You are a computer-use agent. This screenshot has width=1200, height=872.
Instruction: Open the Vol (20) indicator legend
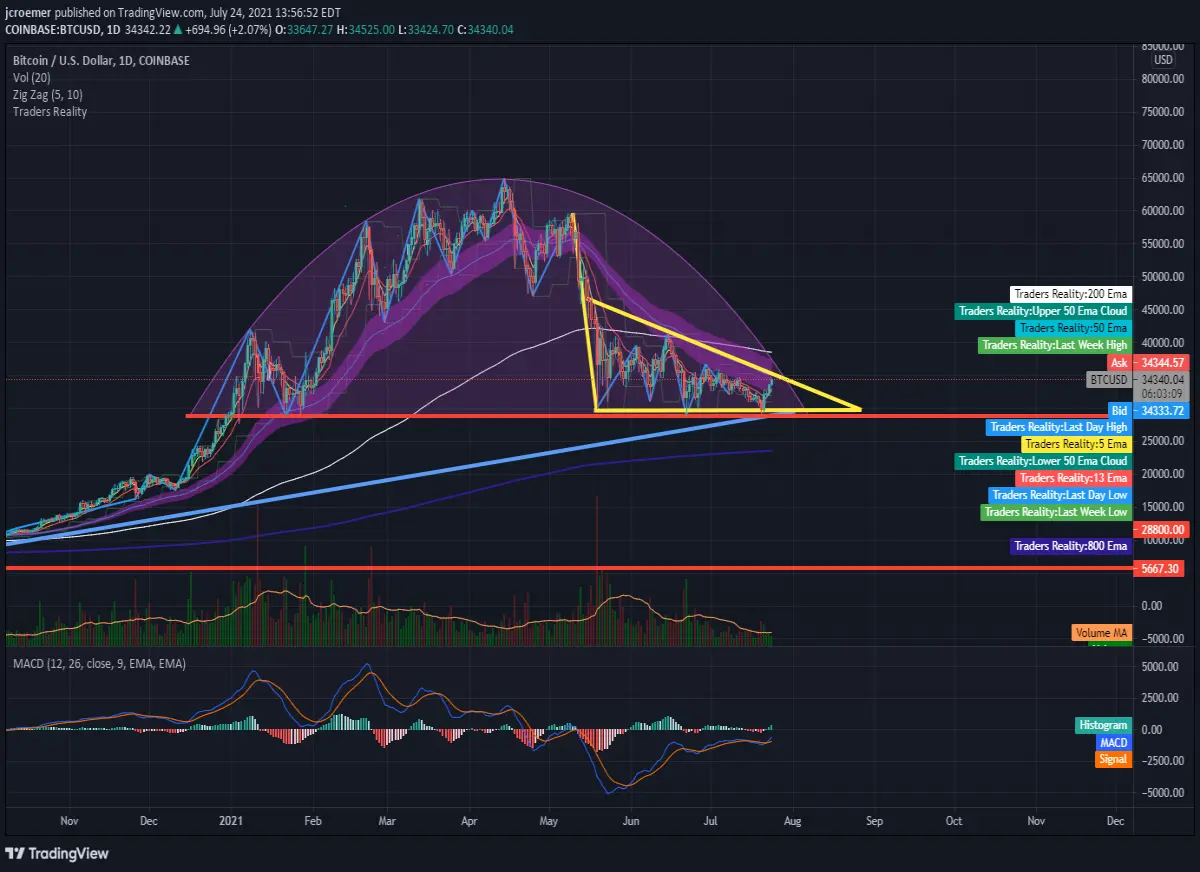point(34,78)
